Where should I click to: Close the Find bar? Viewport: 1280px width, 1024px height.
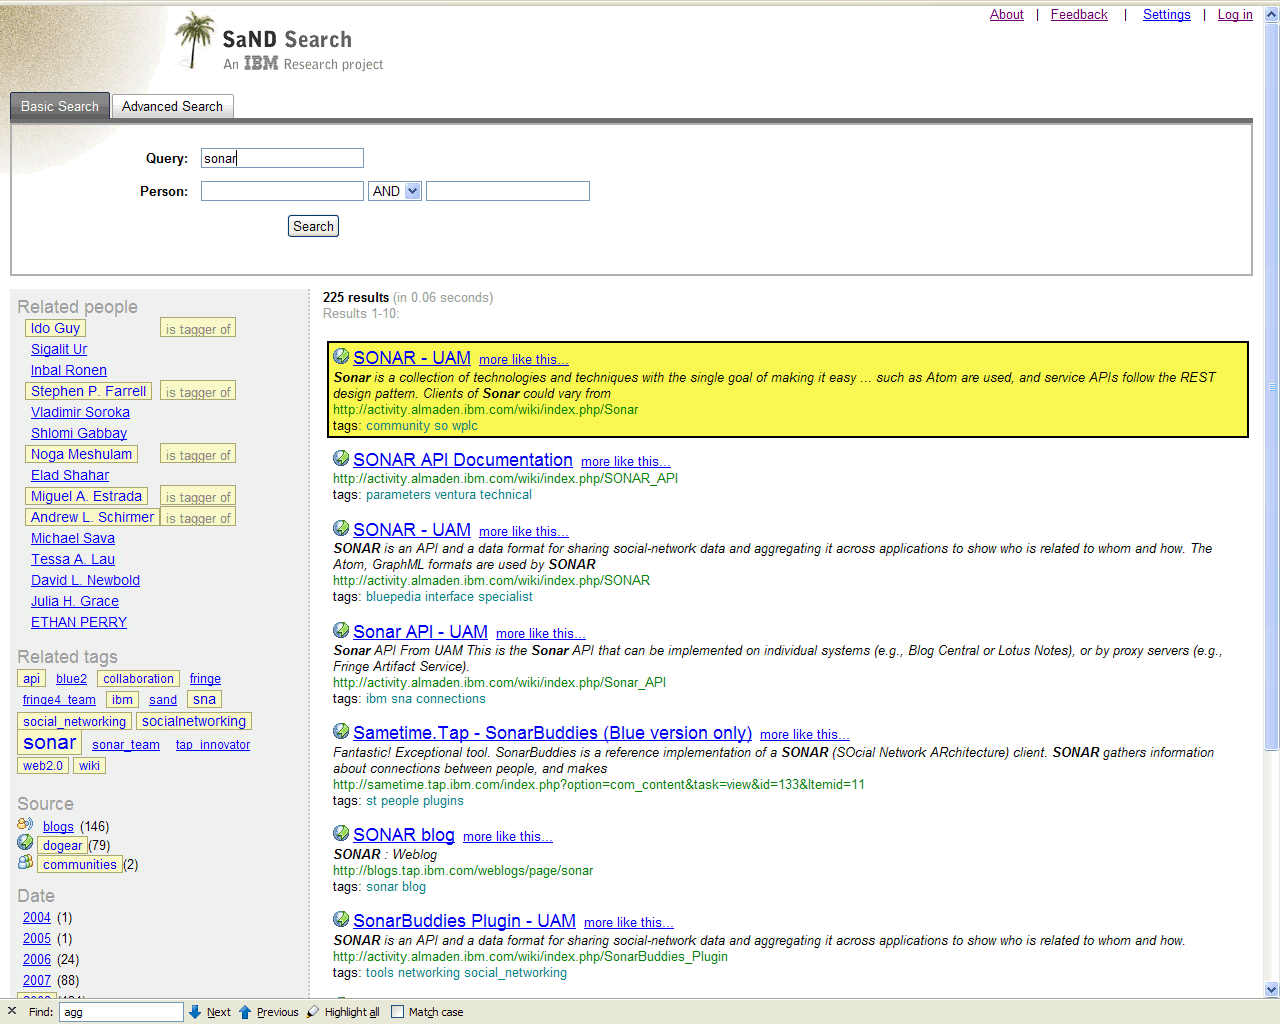(12, 1011)
